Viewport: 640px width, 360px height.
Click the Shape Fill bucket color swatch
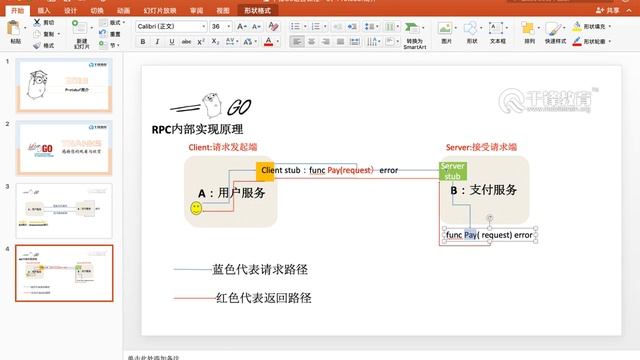coord(577,27)
